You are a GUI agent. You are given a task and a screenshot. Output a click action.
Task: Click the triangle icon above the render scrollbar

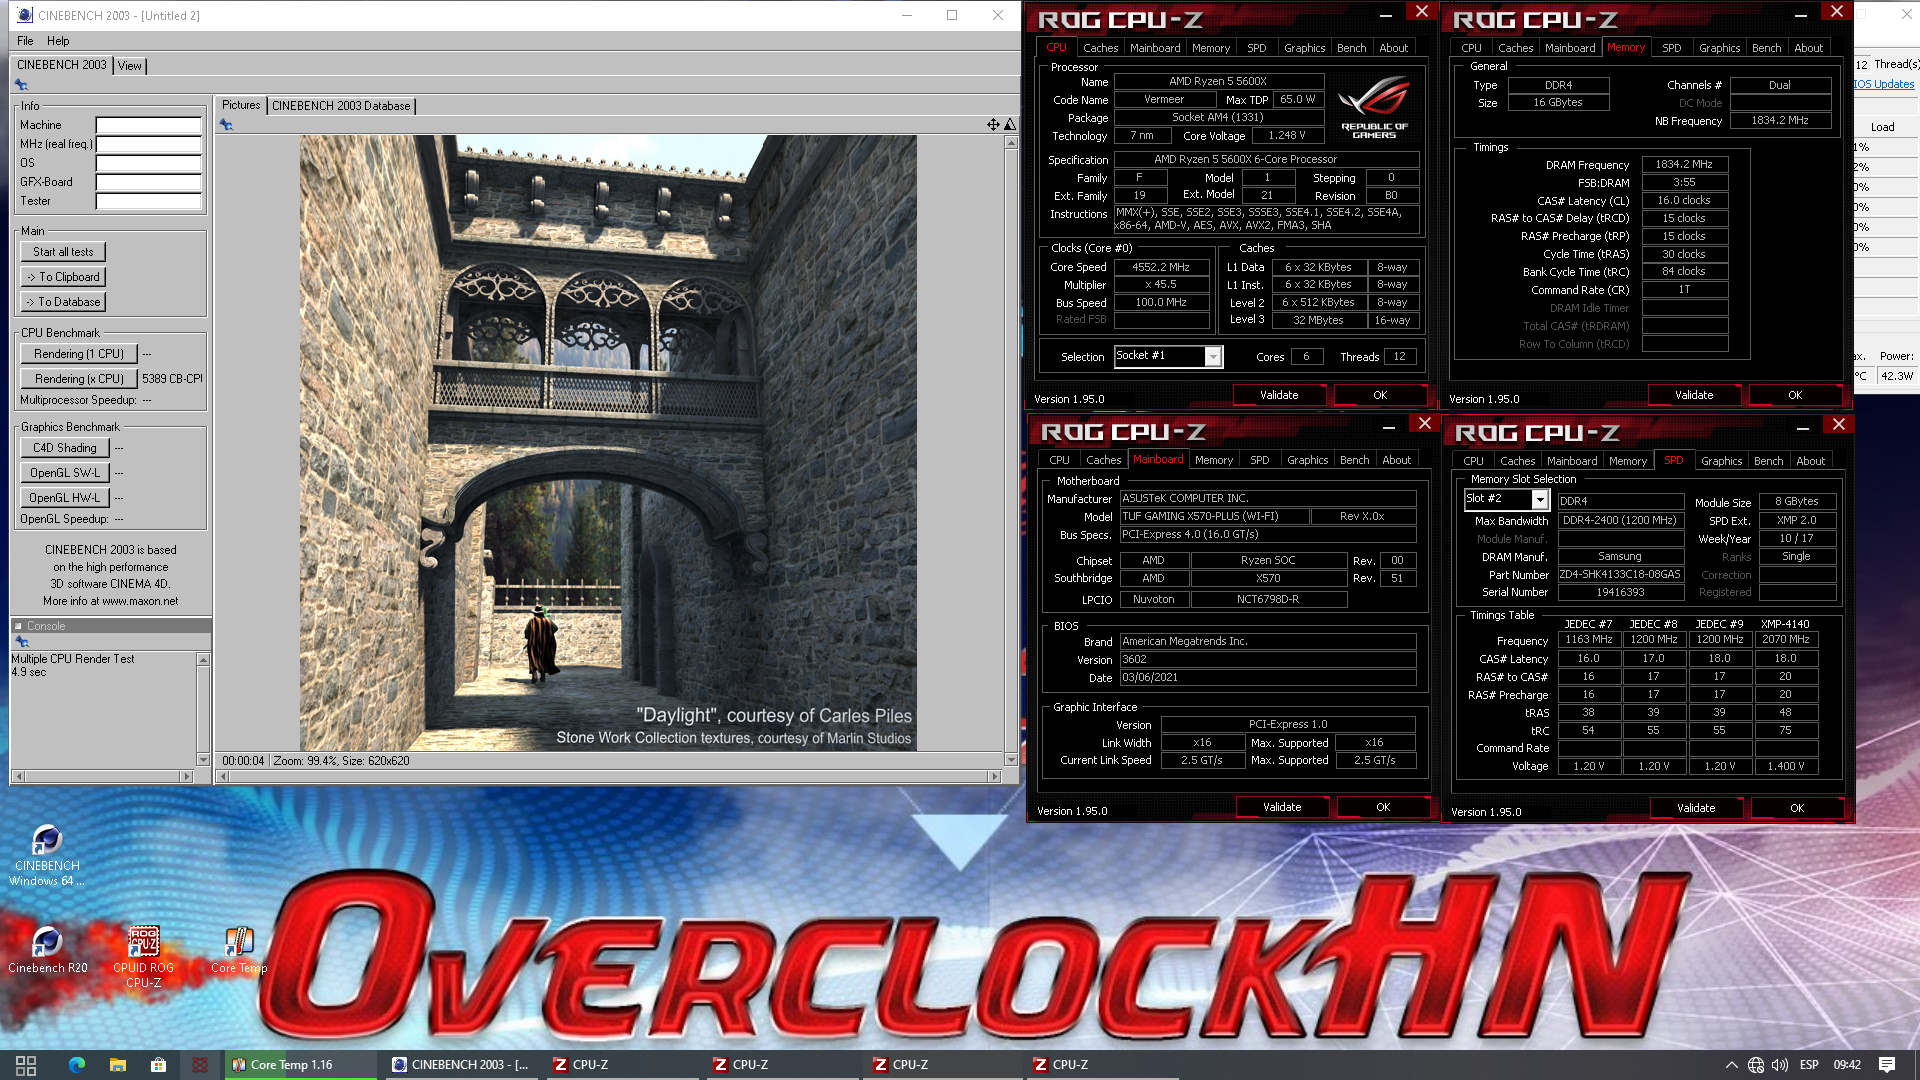coord(1010,125)
